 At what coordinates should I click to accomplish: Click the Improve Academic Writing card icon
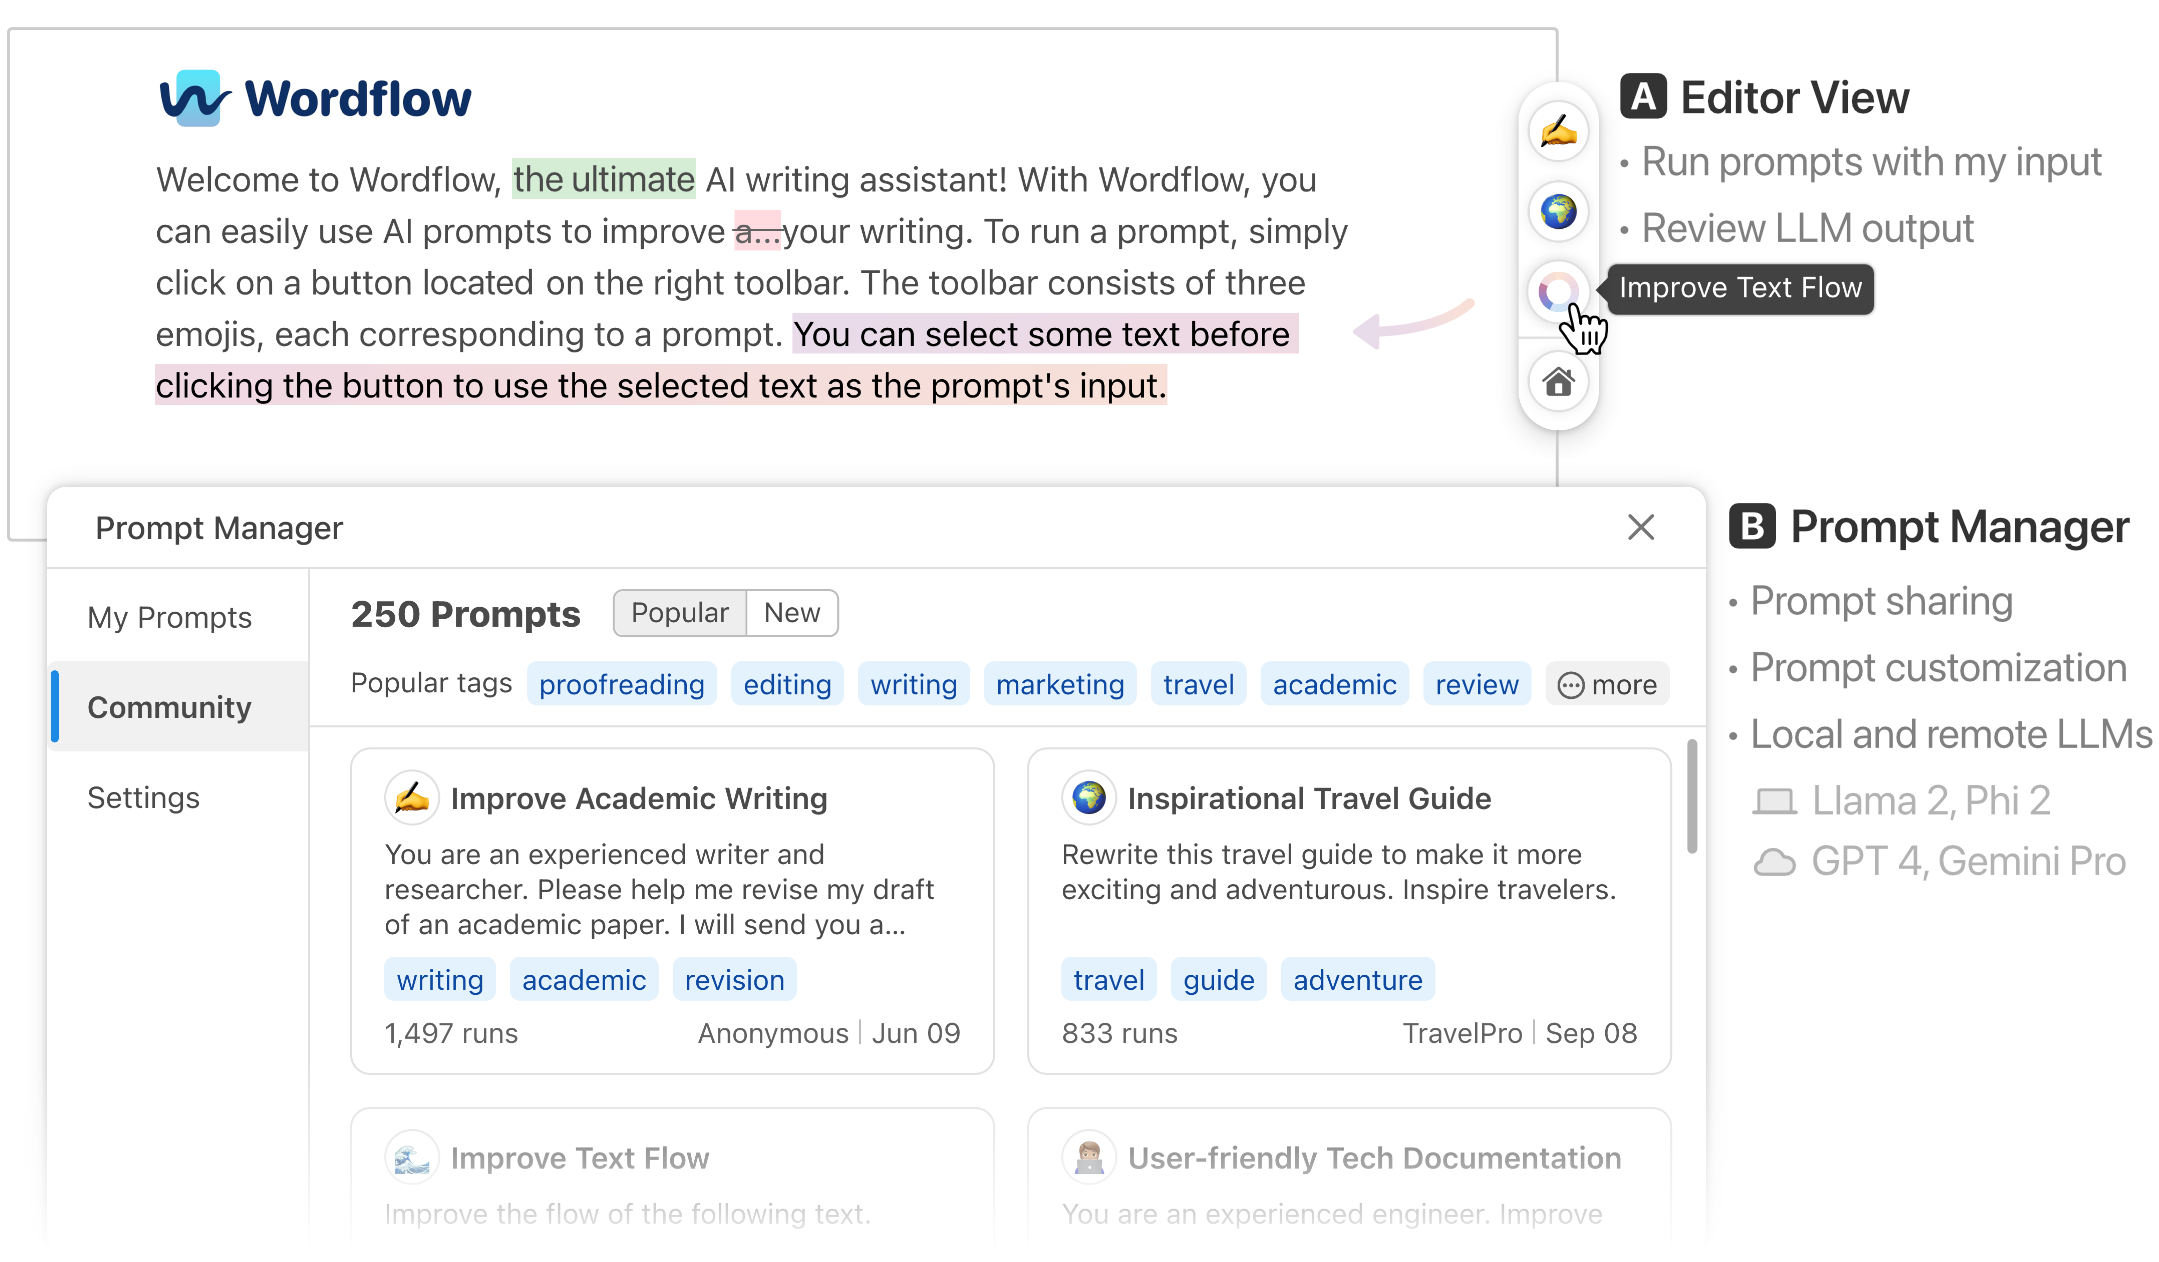point(412,797)
